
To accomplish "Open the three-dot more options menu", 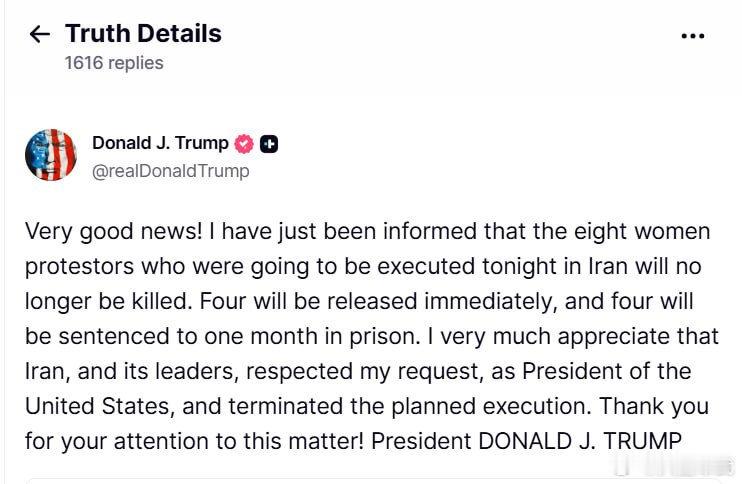I will [692, 36].
